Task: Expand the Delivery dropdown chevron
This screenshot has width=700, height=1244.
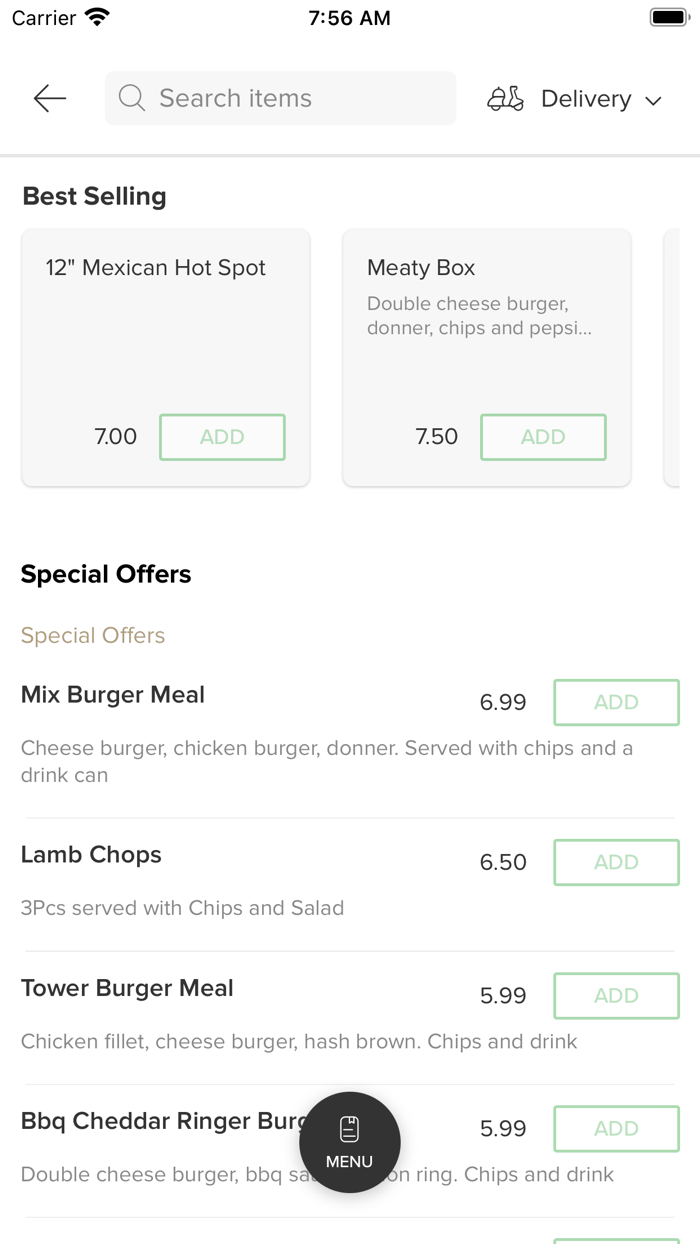Action: (x=654, y=100)
